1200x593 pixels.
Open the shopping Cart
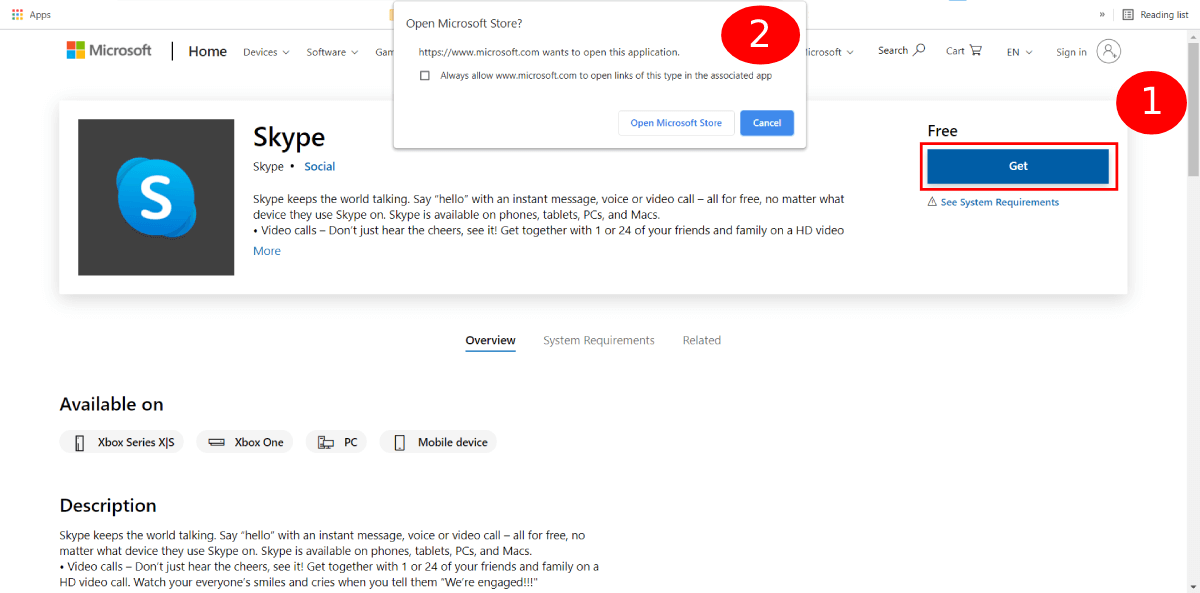964,50
